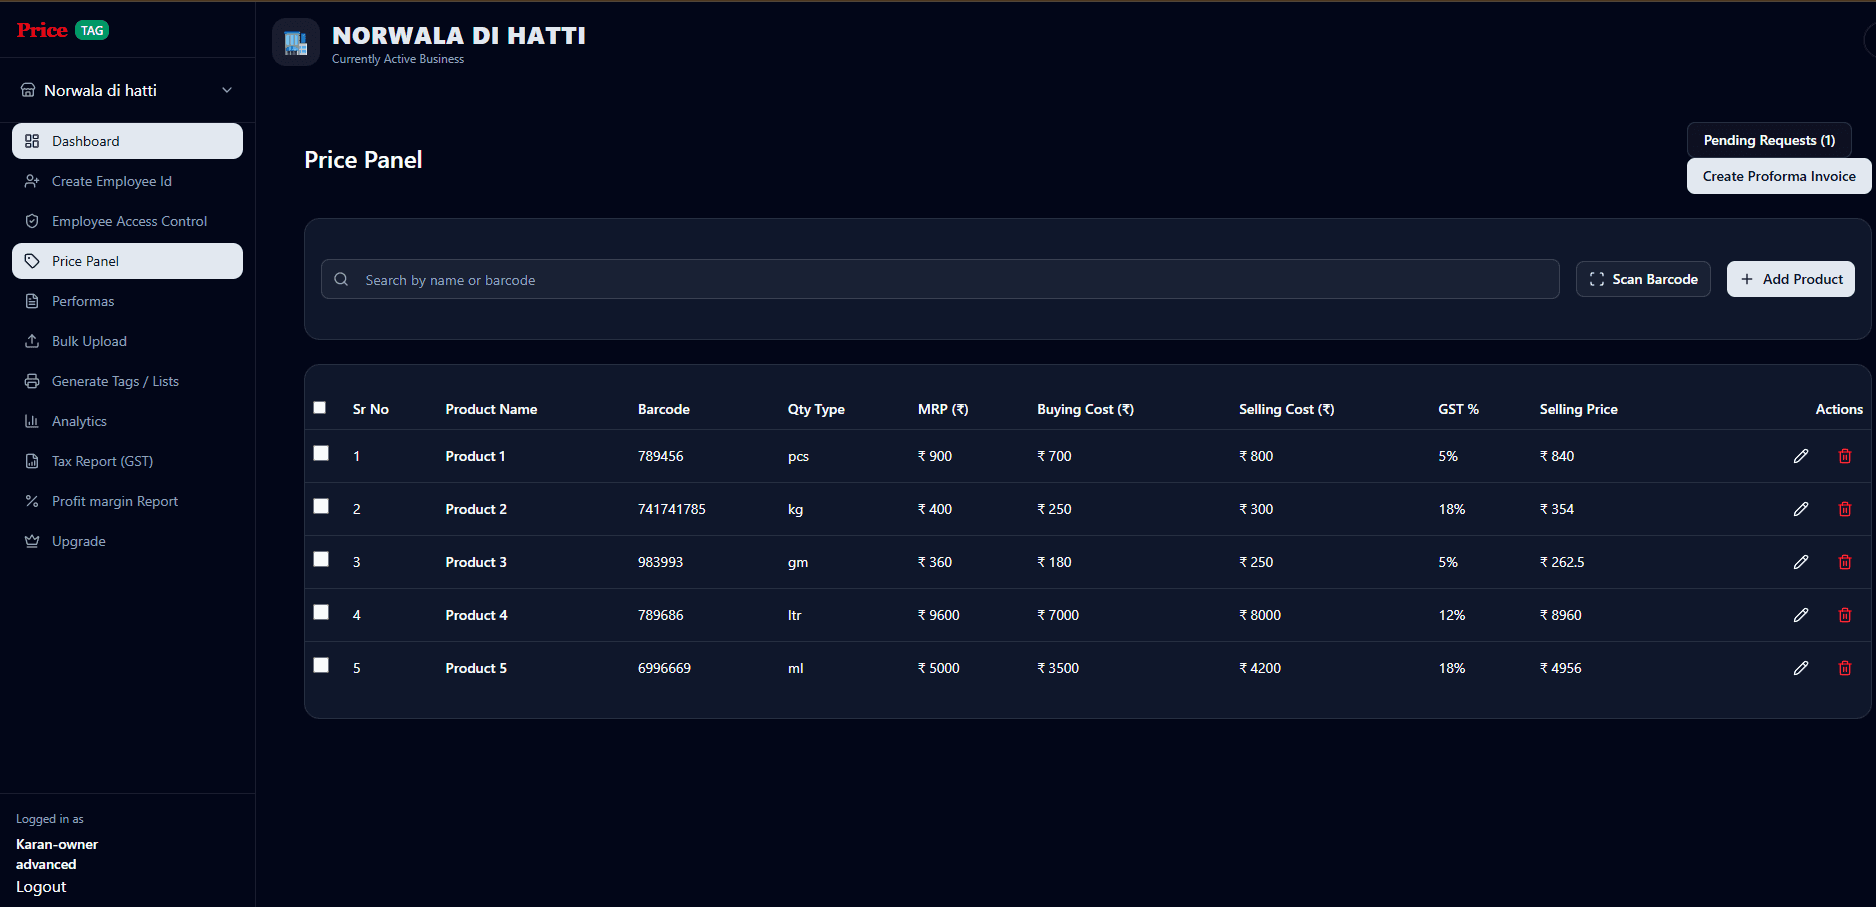Switch to the Performas section
Image resolution: width=1876 pixels, height=907 pixels.
pyautogui.click(x=83, y=301)
